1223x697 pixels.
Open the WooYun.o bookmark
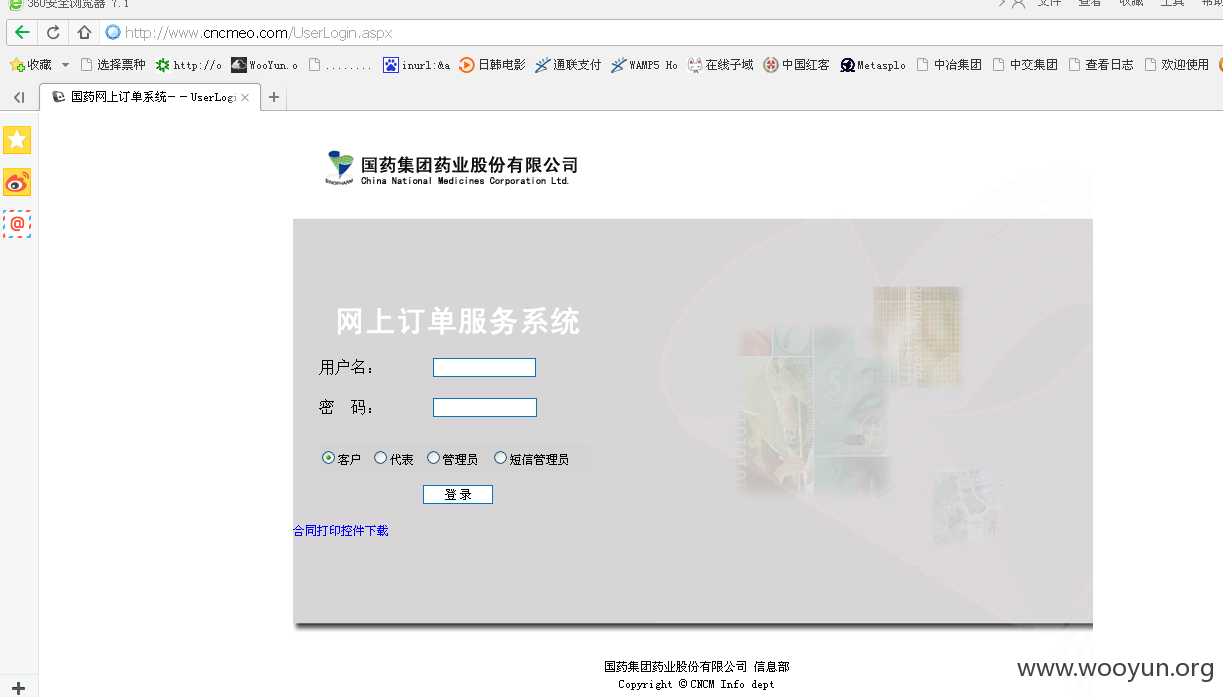click(264, 65)
